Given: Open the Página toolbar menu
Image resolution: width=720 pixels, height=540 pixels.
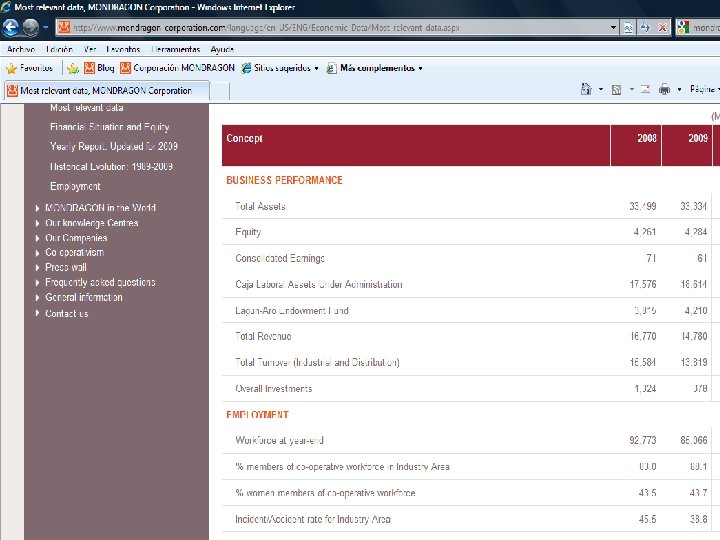Looking at the screenshot, I should 704,89.
